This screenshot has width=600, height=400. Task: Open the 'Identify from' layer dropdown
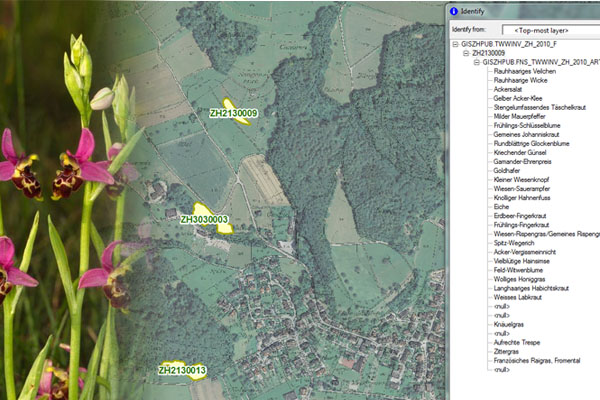550,30
